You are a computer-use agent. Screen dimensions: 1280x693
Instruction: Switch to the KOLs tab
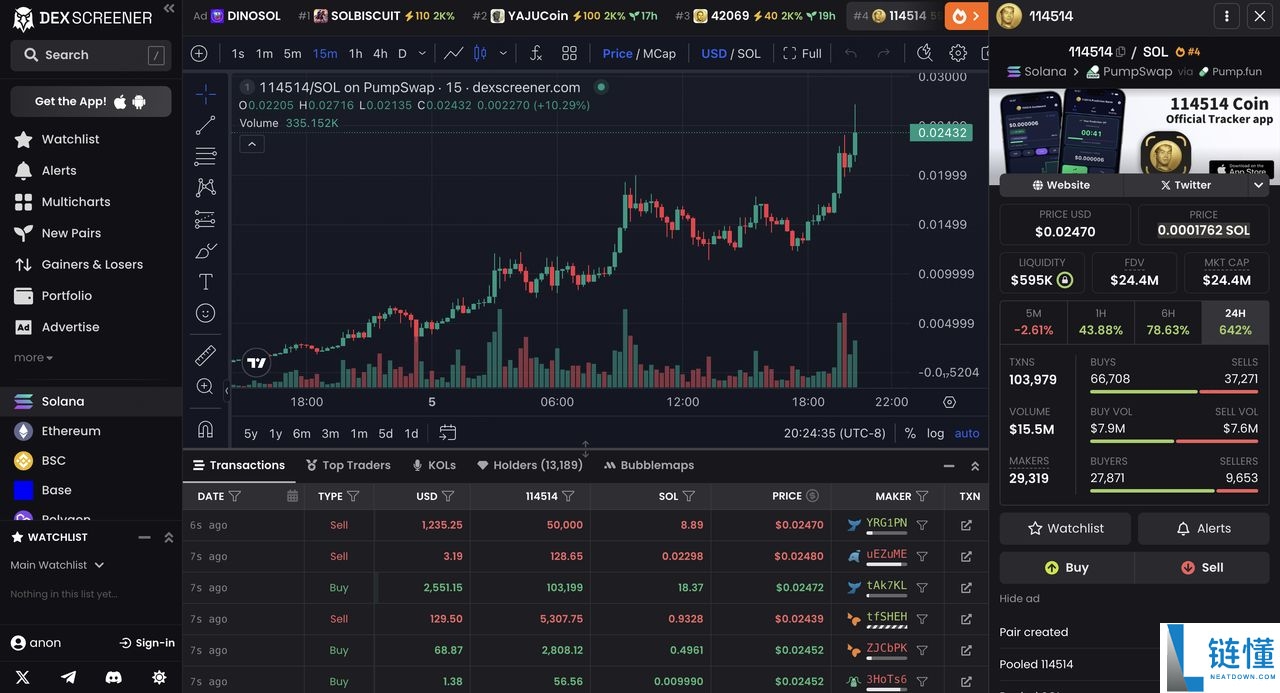coord(434,465)
